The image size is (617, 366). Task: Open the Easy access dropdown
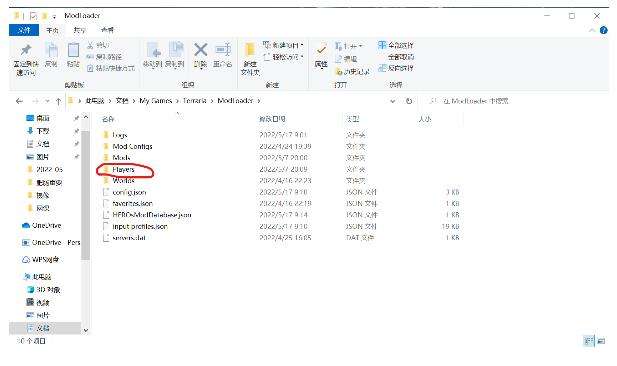[301, 57]
